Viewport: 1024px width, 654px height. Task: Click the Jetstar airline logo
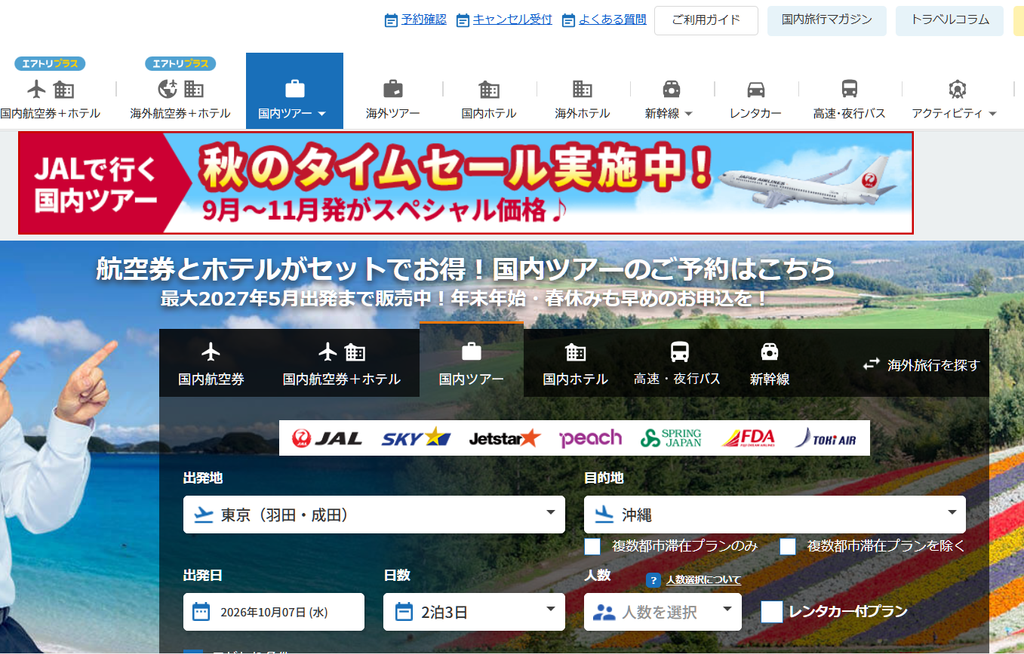(505, 438)
